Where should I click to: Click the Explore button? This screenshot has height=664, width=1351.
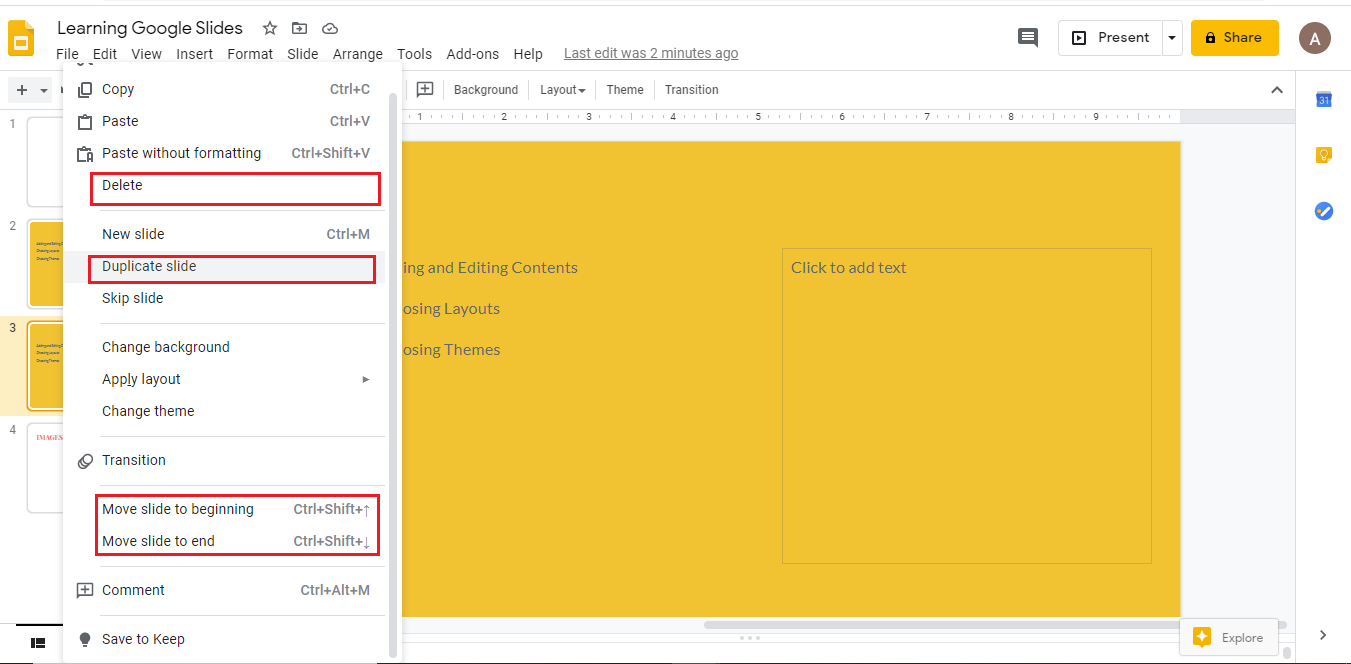(1228, 637)
